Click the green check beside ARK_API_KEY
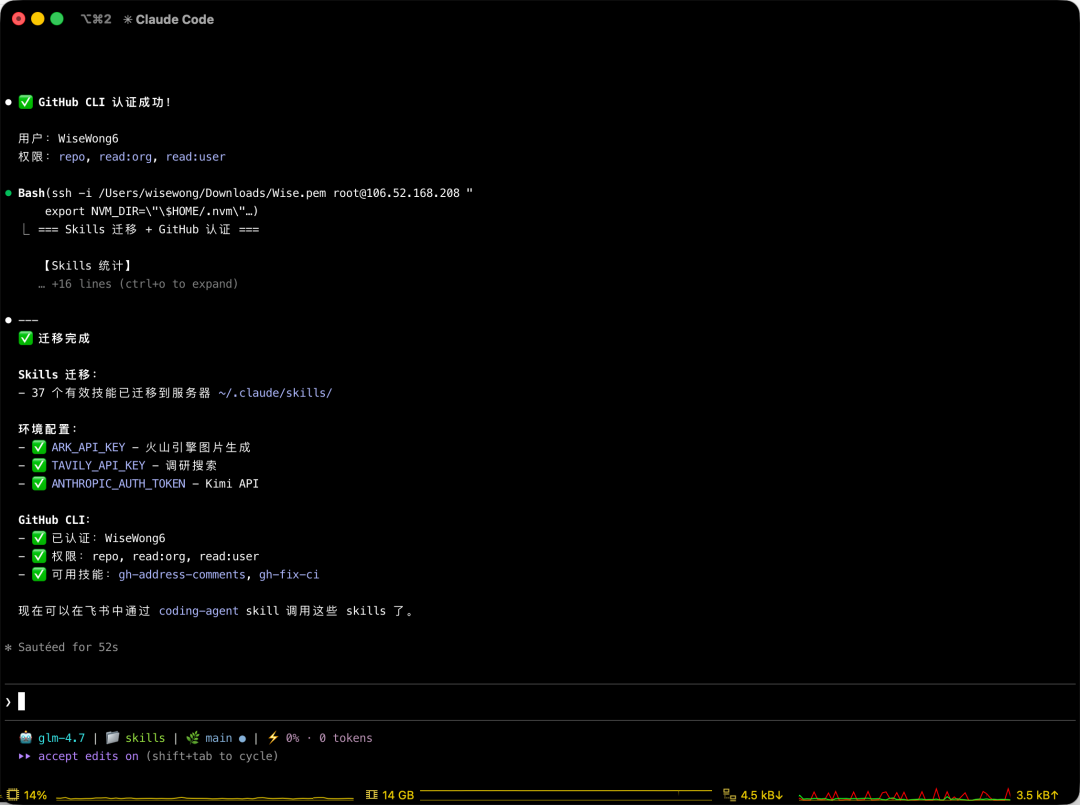 (x=39, y=447)
